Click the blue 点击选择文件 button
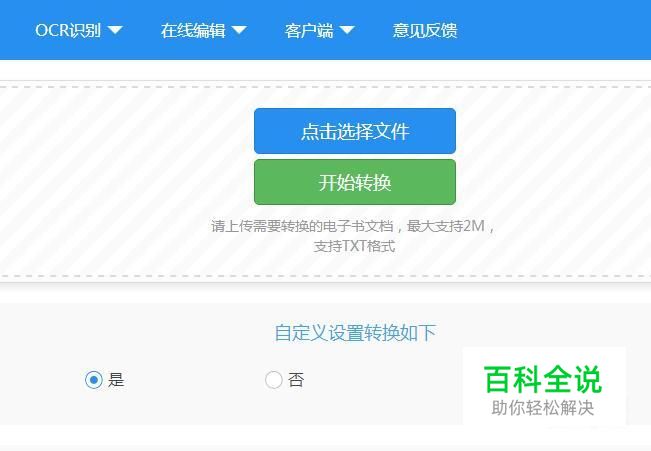The width and height of the screenshot is (651, 451). [x=355, y=131]
